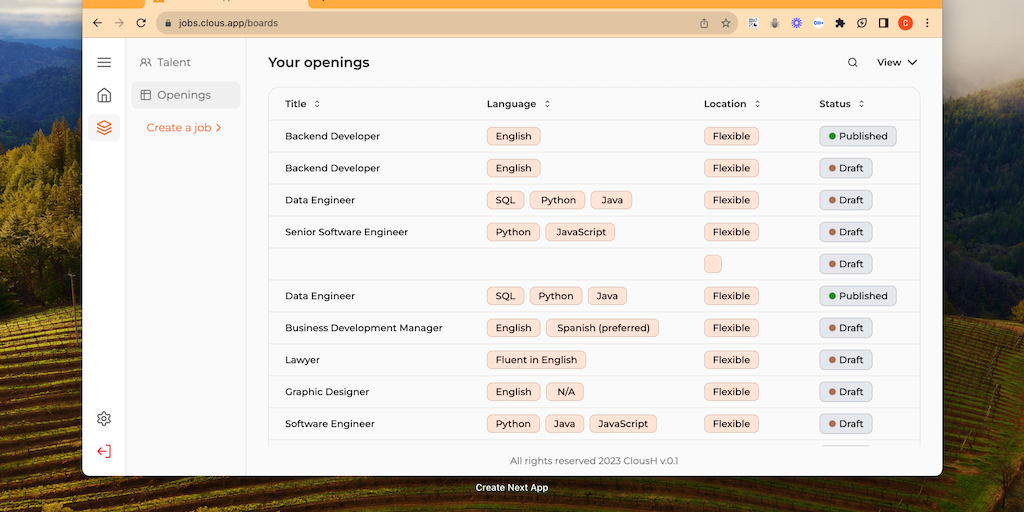
Task: Open the Business Development Manager opening
Action: 363,328
